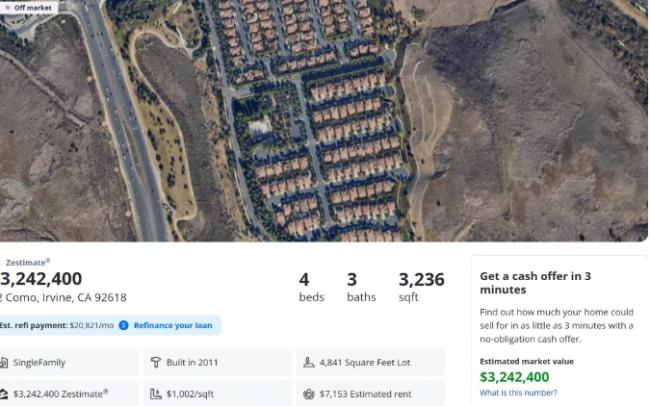Click the 3,236 sqft stat
This screenshot has height=406, width=650.
[x=421, y=287]
